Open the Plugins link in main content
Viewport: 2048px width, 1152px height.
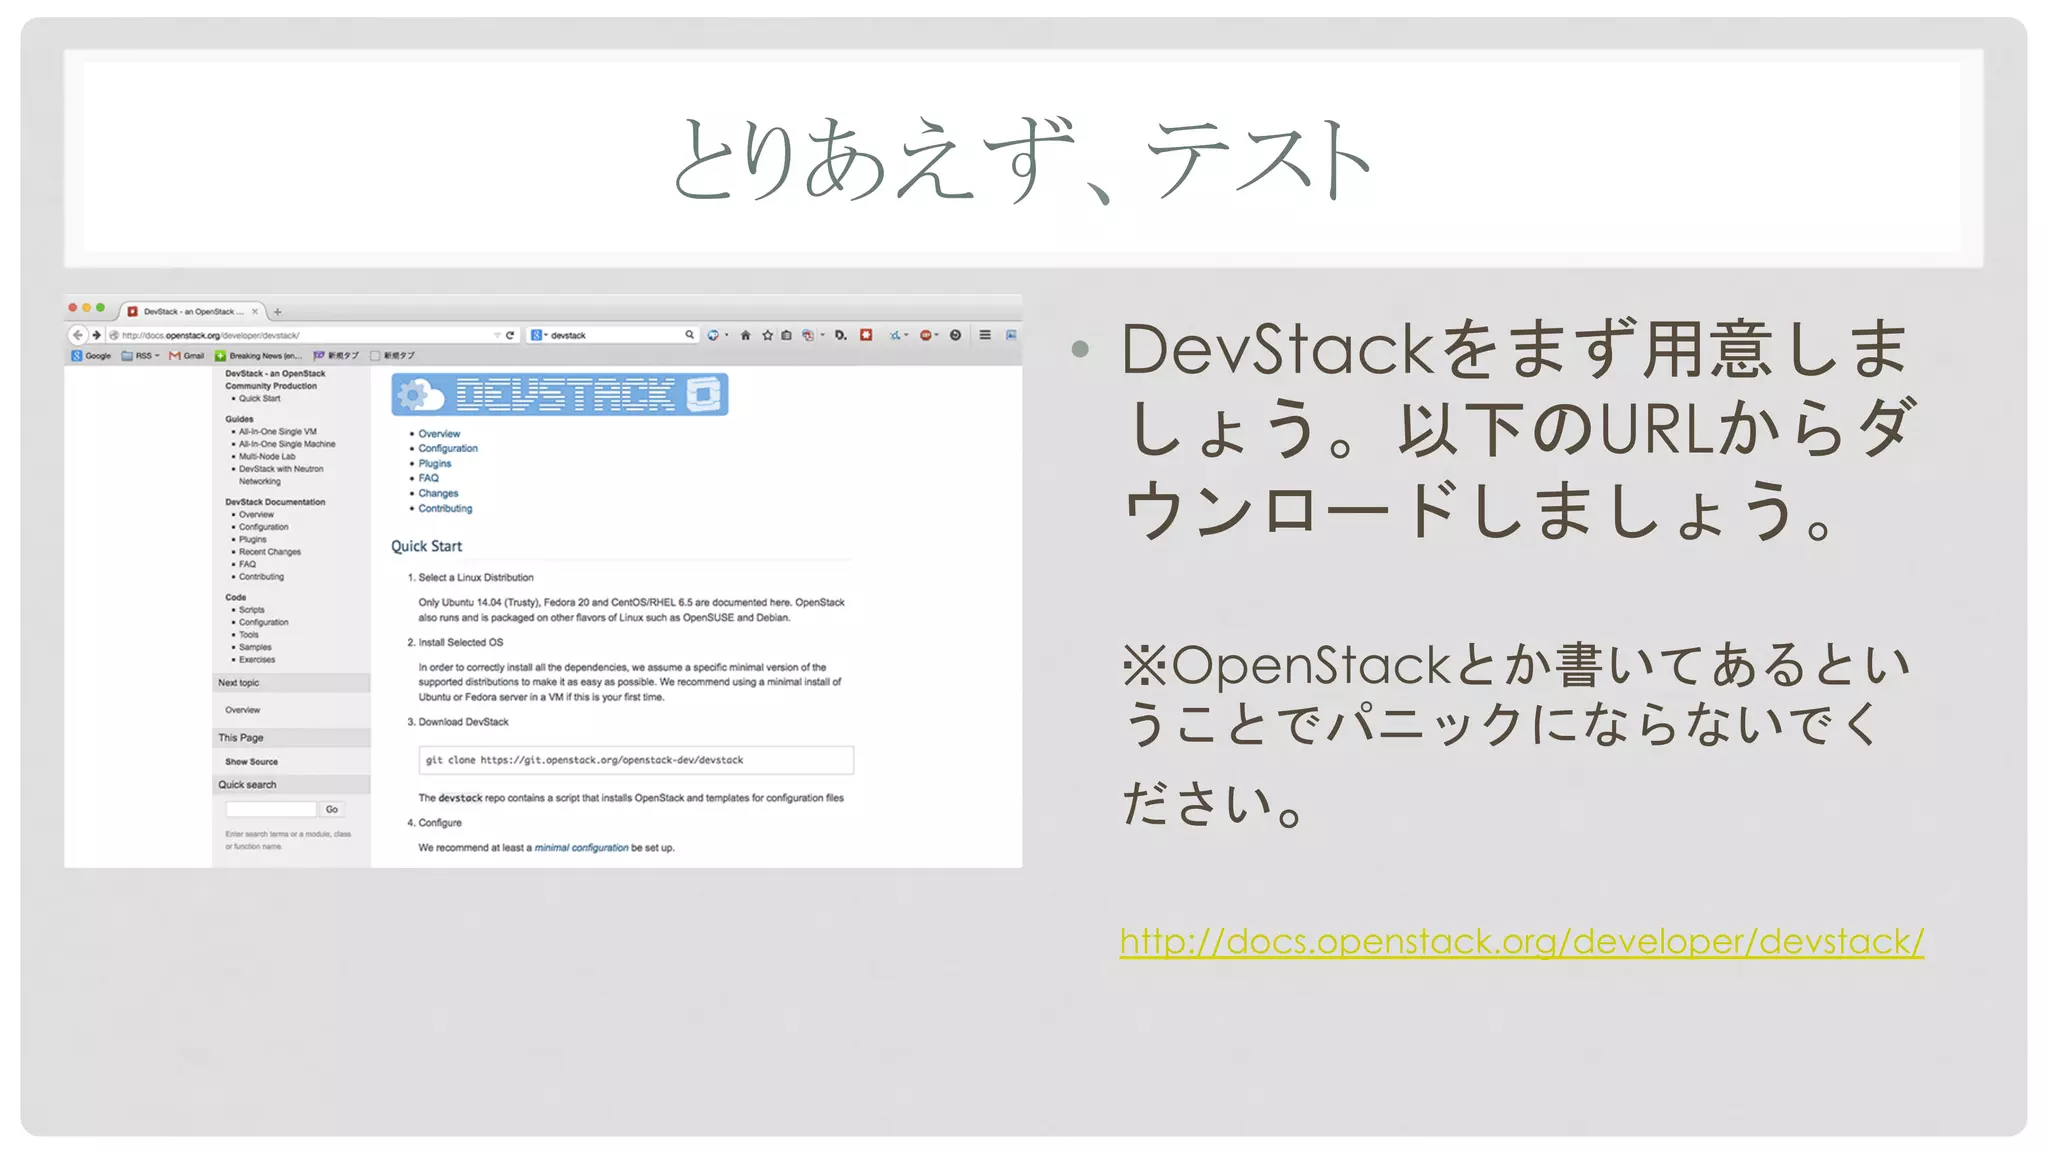click(435, 463)
